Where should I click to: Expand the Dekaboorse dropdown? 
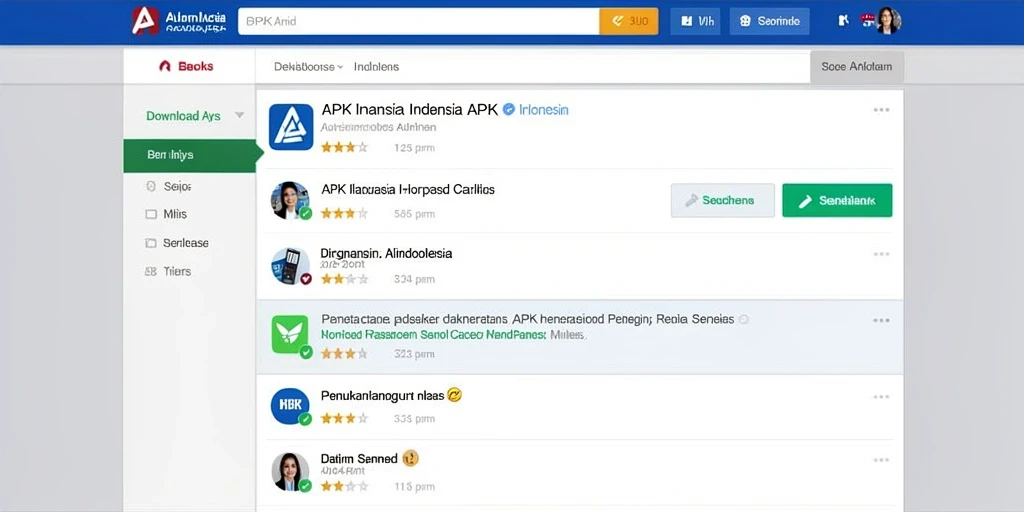pyautogui.click(x=308, y=67)
